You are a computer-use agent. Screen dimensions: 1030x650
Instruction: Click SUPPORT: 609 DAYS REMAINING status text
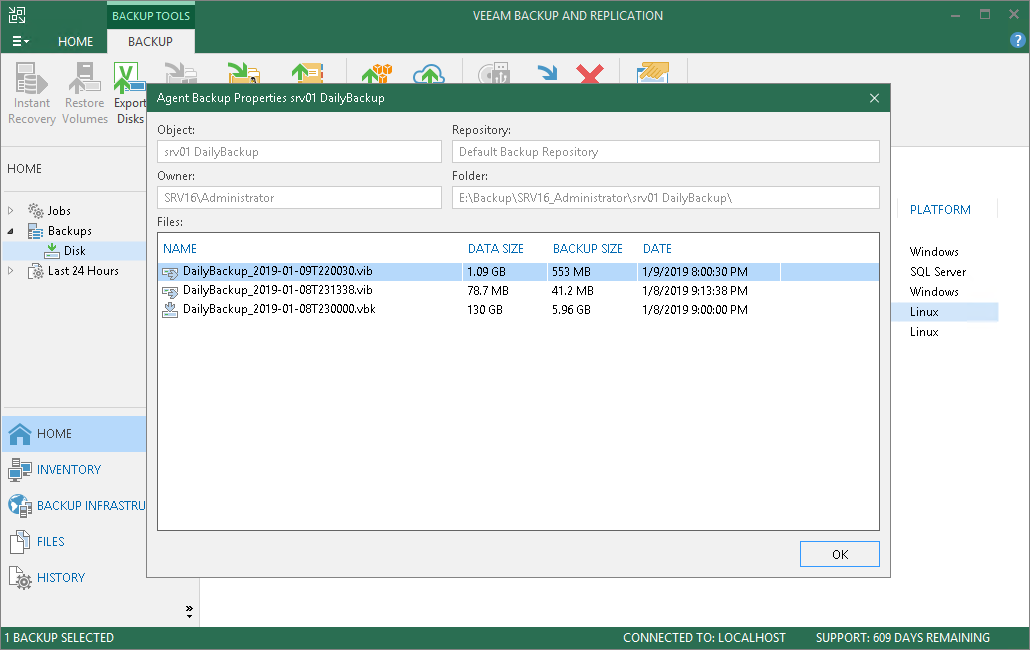click(x=903, y=638)
